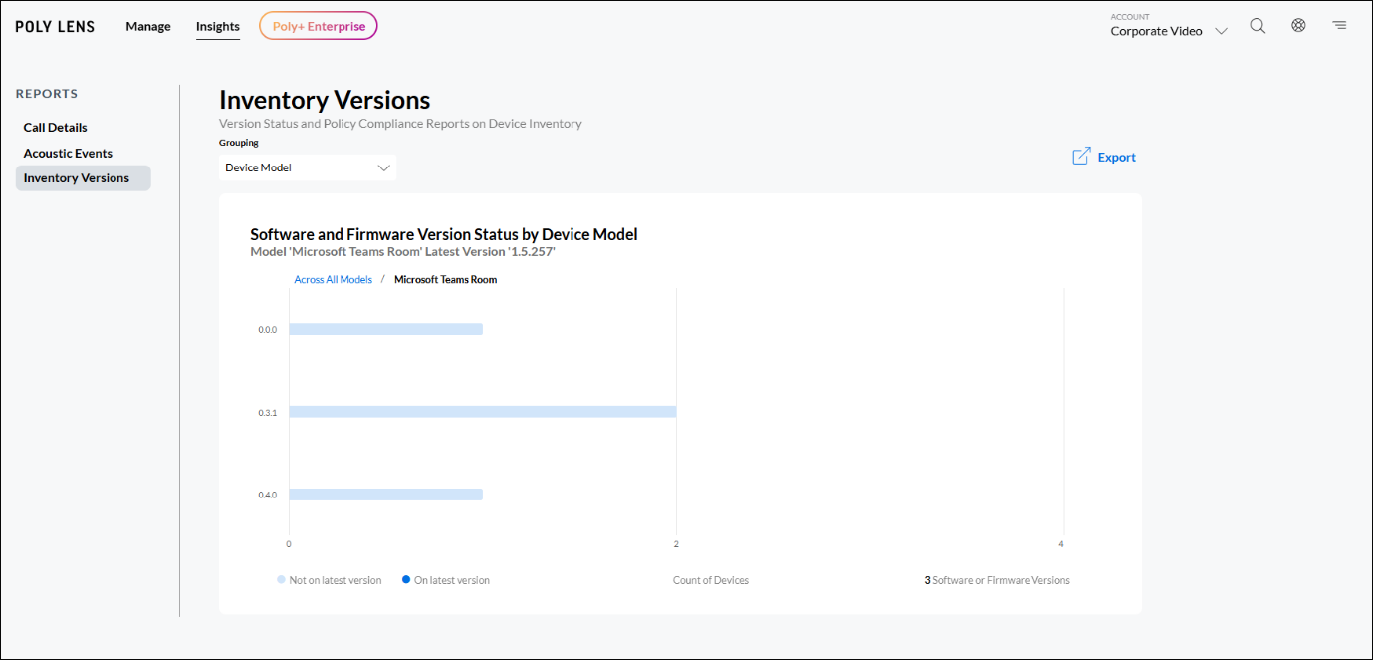This screenshot has width=1373, height=660.
Task: Click the Export external-link icon
Action: point(1081,156)
